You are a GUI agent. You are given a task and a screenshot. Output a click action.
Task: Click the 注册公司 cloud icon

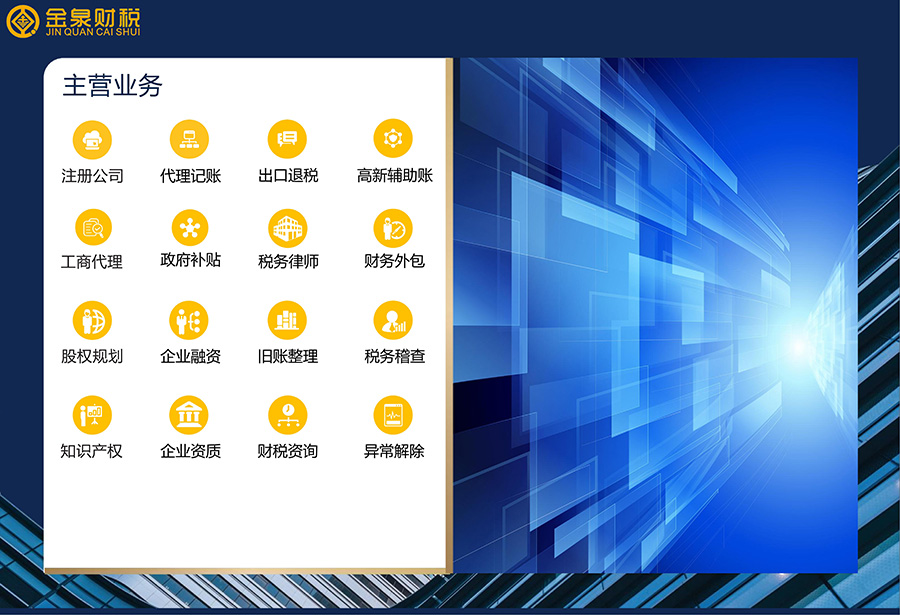click(x=92, y=139)
